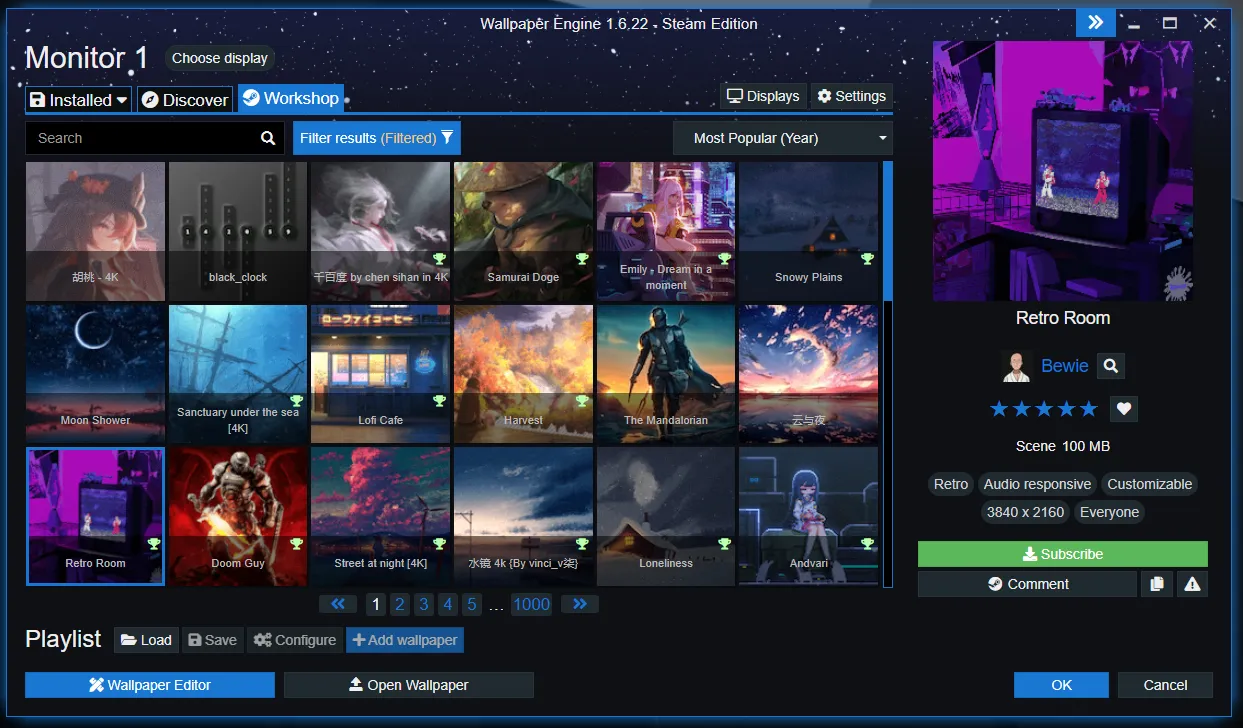This screenshot has height=728, width=1243.
Task: Select the Samurai Doge wallpaper
Action: click(x=523, y=231)
